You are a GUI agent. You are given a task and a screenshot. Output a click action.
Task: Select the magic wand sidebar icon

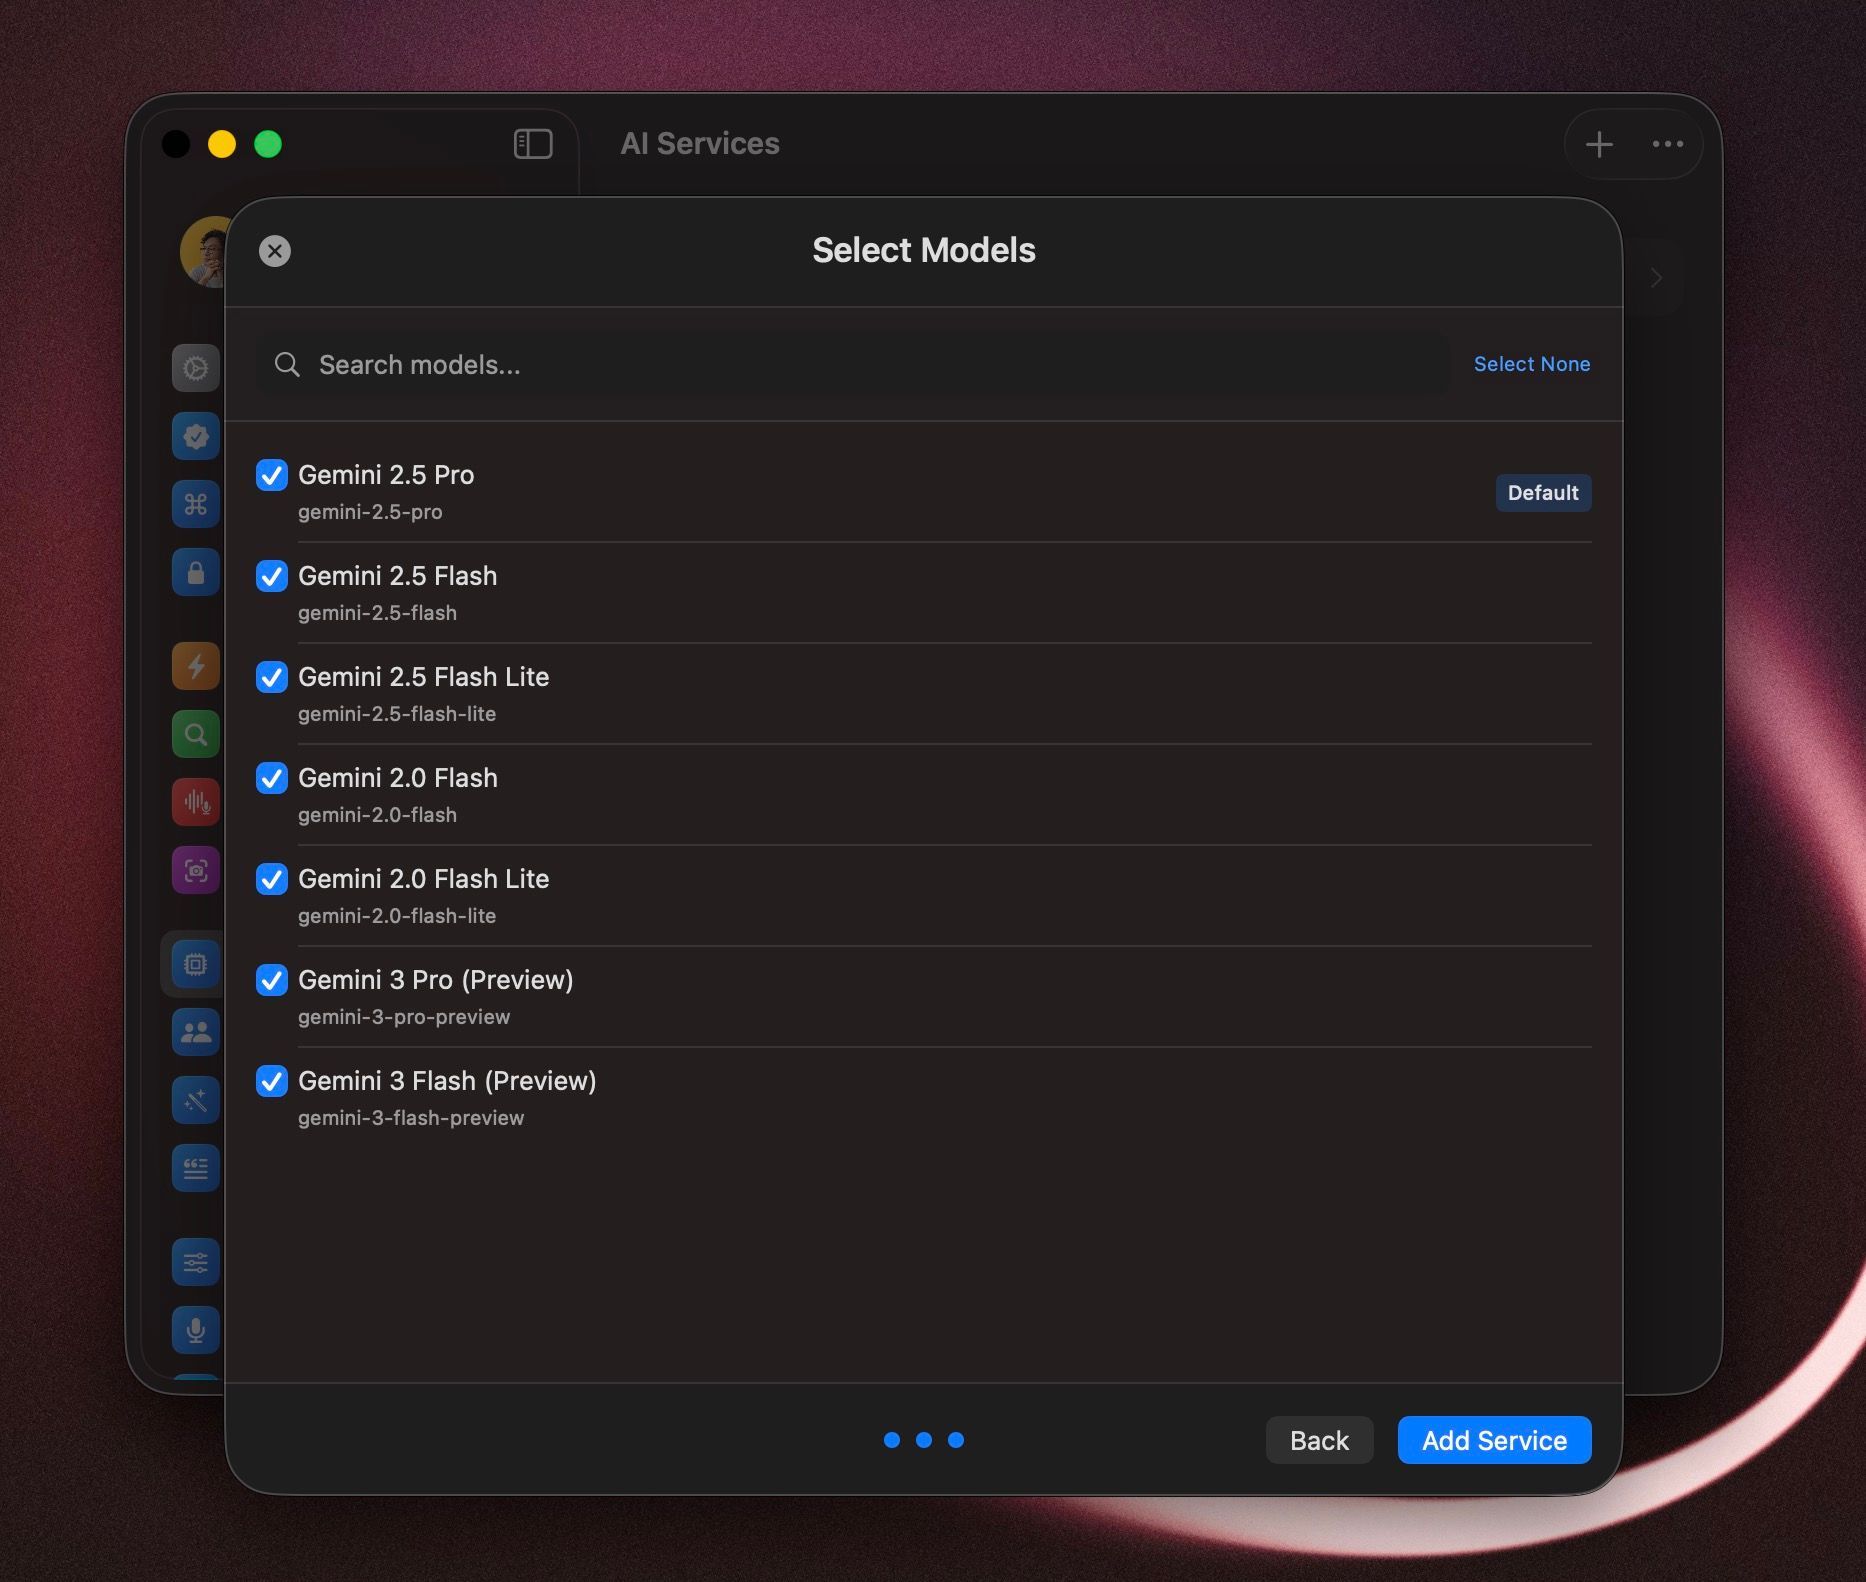196,1100
